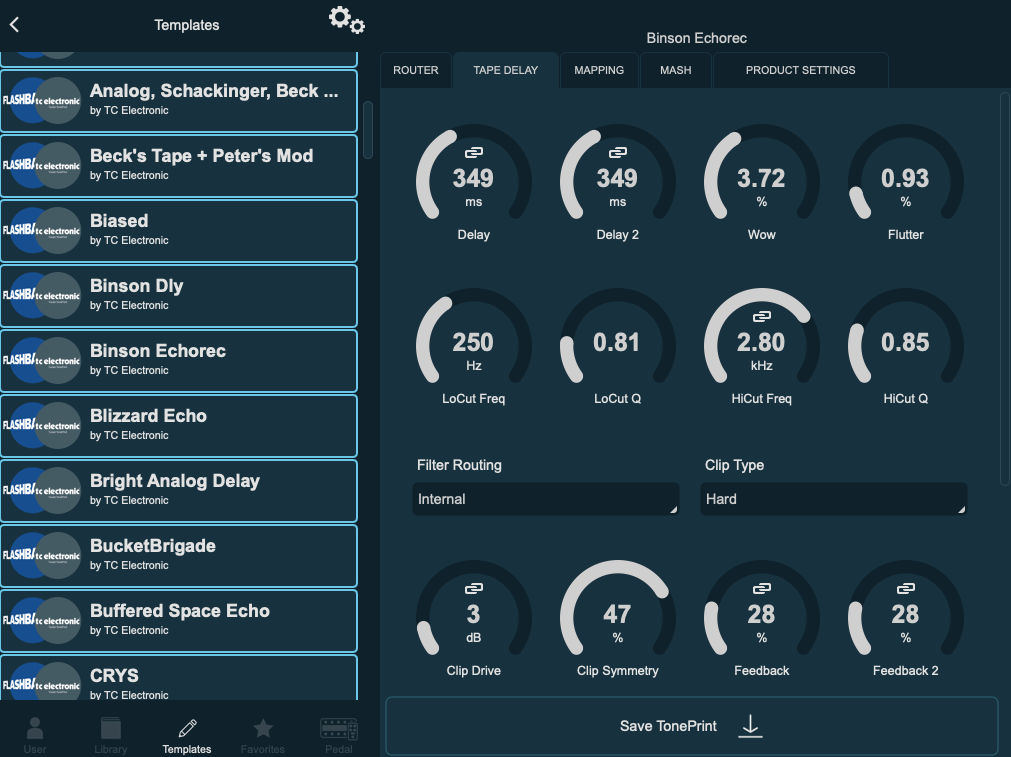1011x757 pixels.
Task: Open the Pedal section icon
Action: pyautogui.click(x=339, y=729)
